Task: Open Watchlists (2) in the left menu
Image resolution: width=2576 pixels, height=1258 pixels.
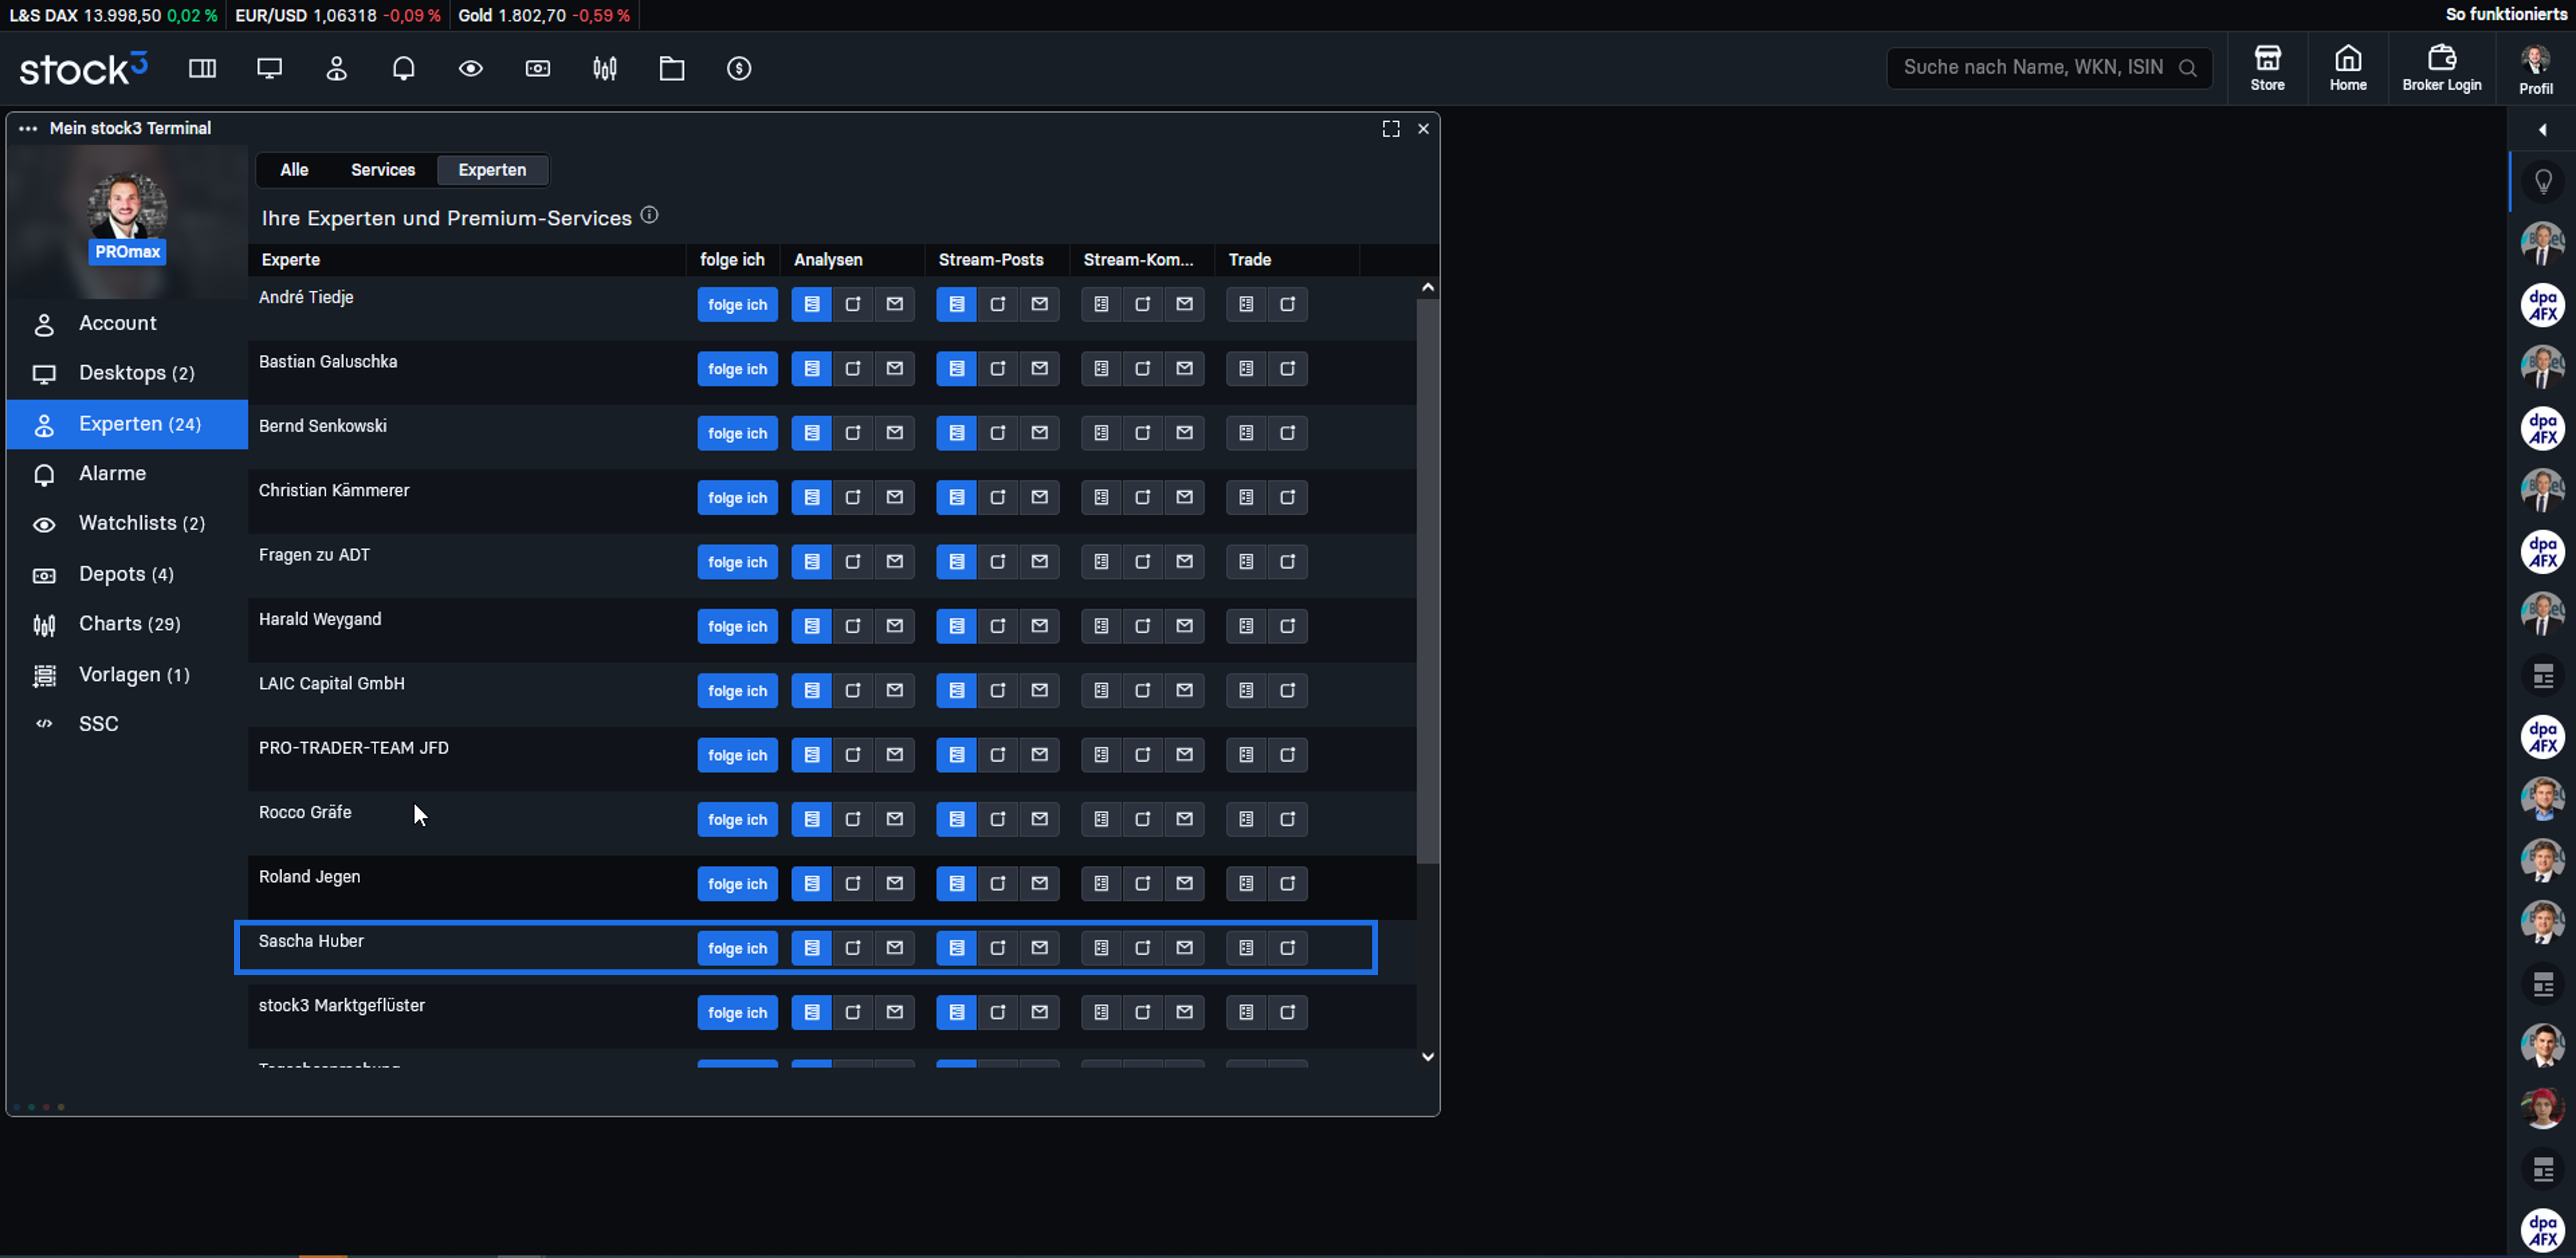Action: (127, 524)
